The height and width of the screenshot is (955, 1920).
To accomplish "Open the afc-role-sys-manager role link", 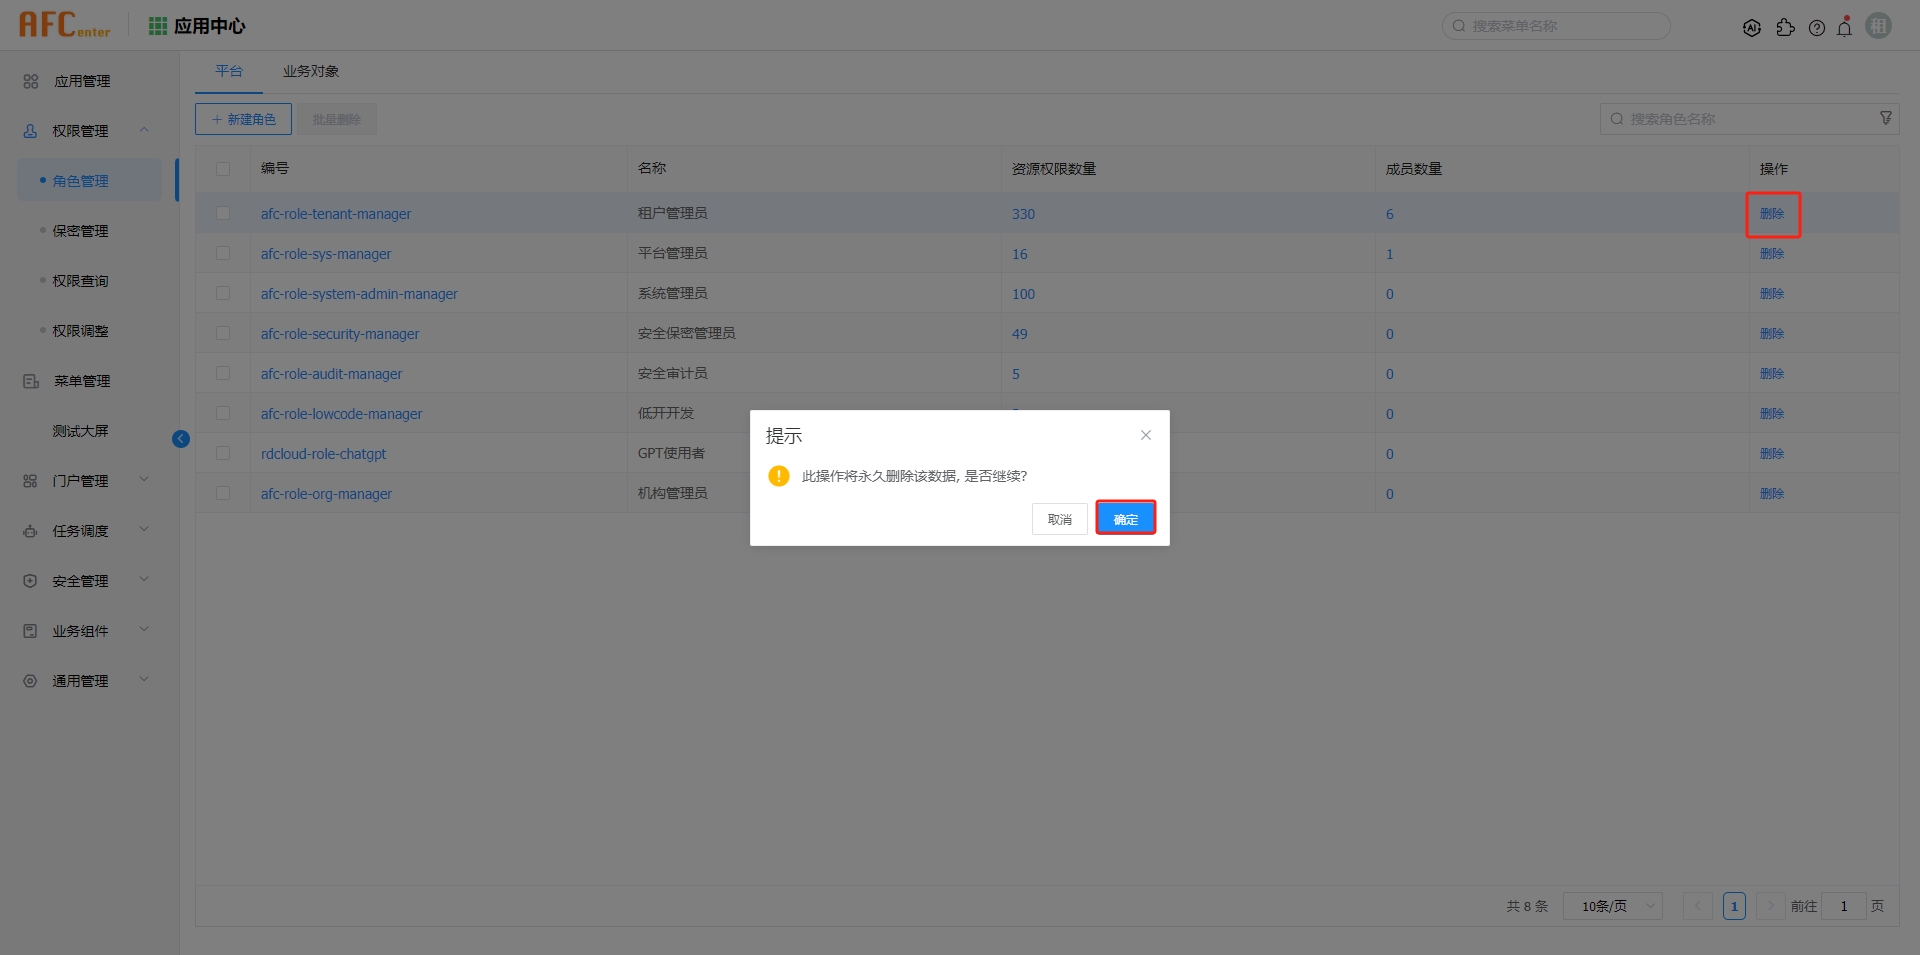I will click(325, 253).
